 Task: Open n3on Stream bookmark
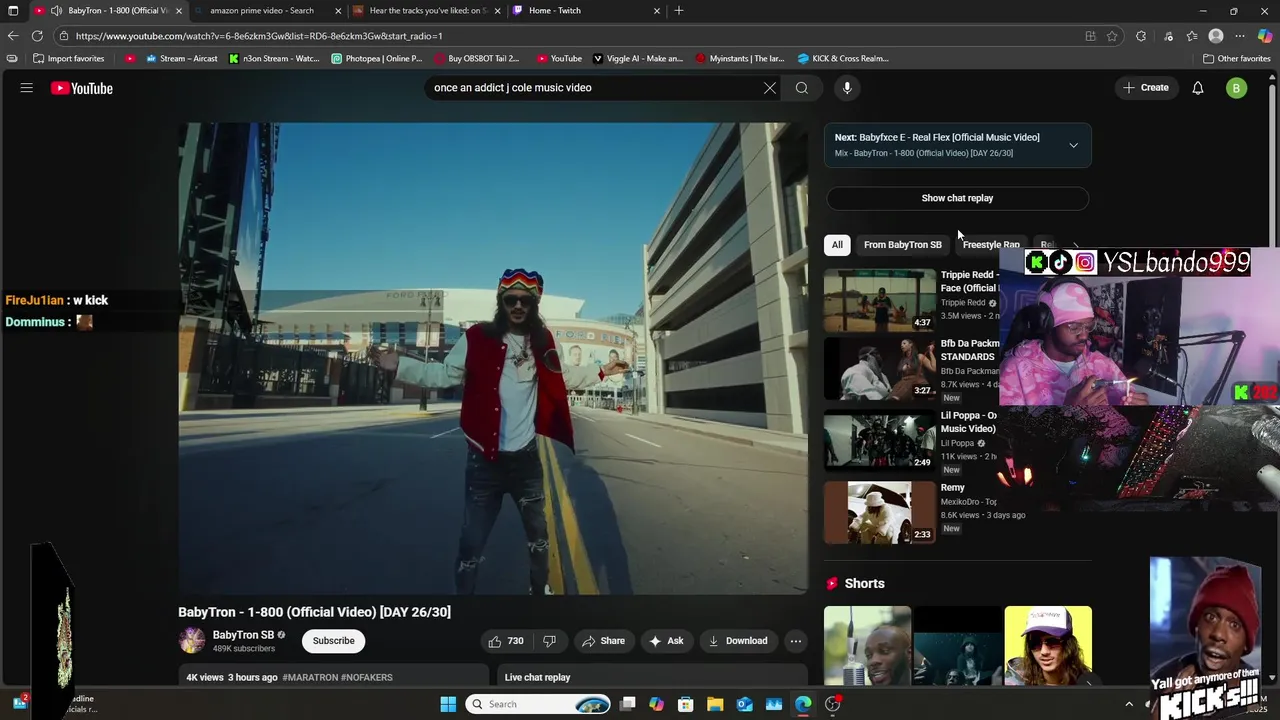274,59
